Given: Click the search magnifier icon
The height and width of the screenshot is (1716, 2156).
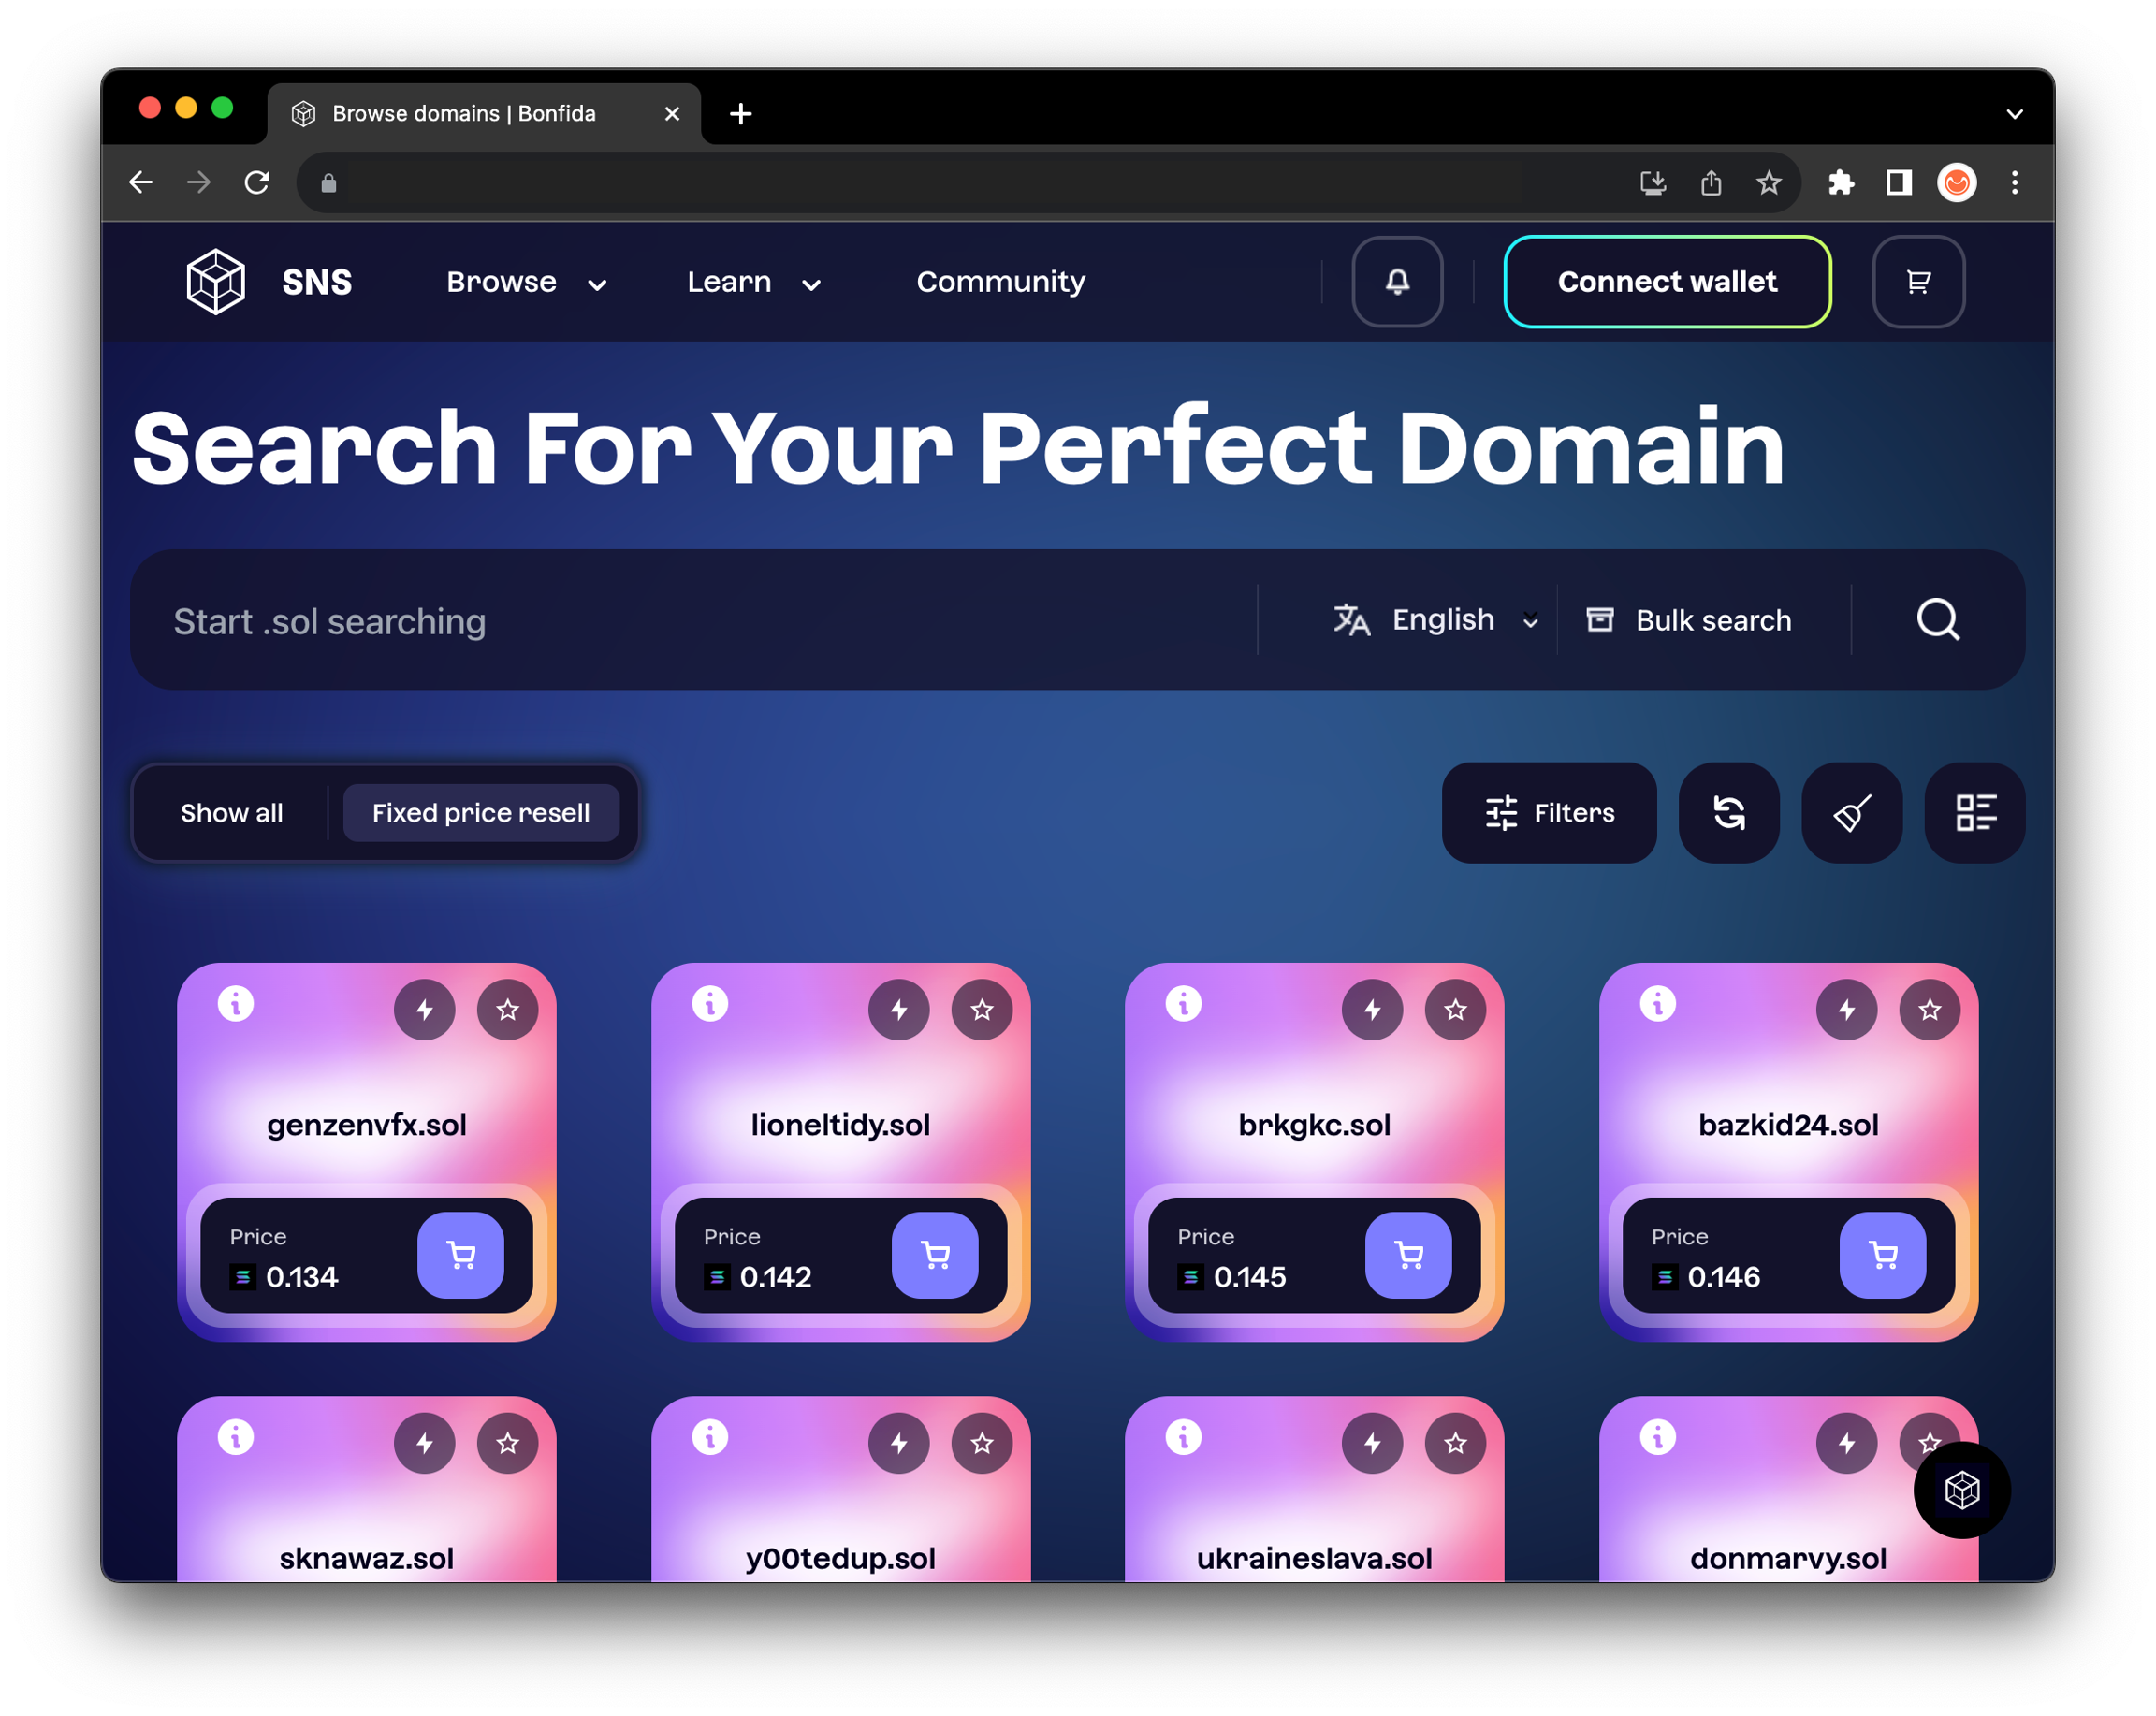Looking at the screenshot, I should pyautogui.click(x=1937, y=620).
